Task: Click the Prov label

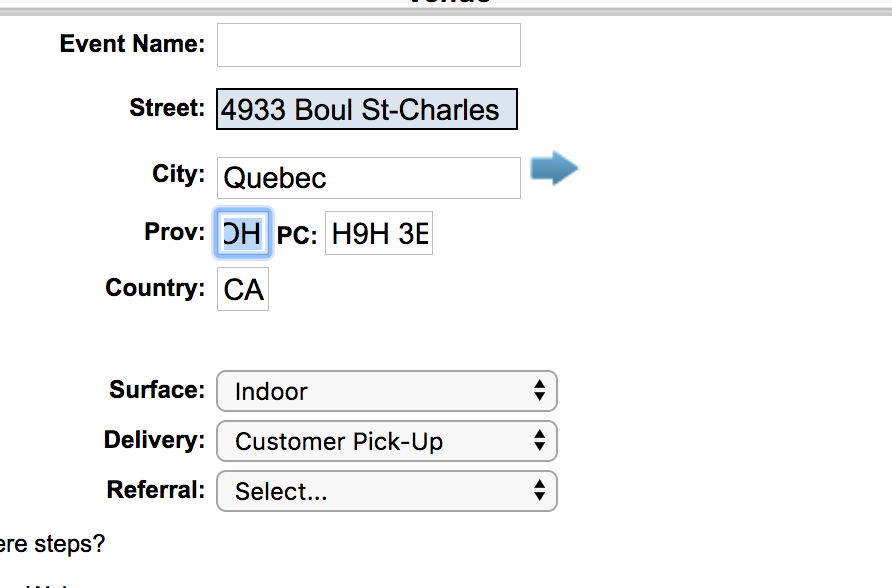Action: click(174, 232)
